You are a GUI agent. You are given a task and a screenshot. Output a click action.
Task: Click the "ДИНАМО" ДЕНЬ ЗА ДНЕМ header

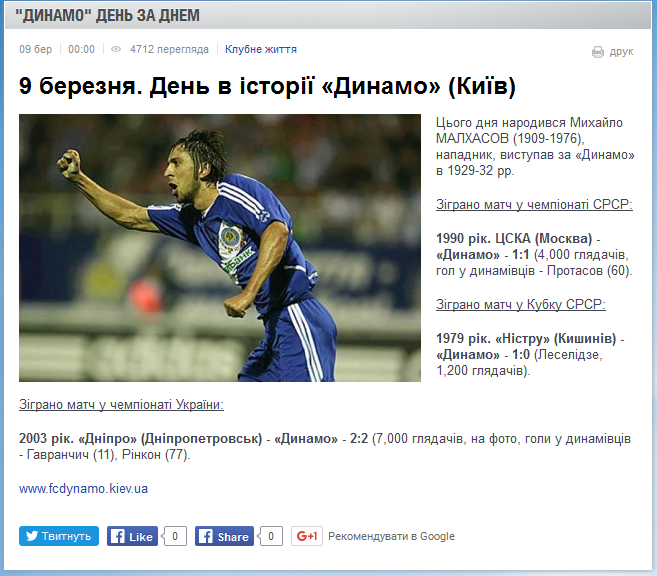pos(107,15)
